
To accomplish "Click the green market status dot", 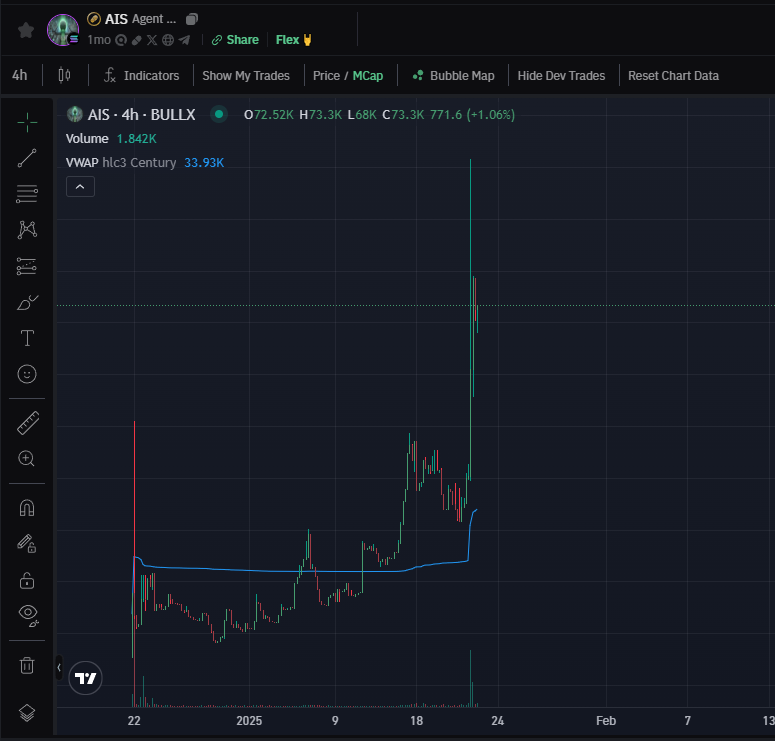I will click(219, 115).
